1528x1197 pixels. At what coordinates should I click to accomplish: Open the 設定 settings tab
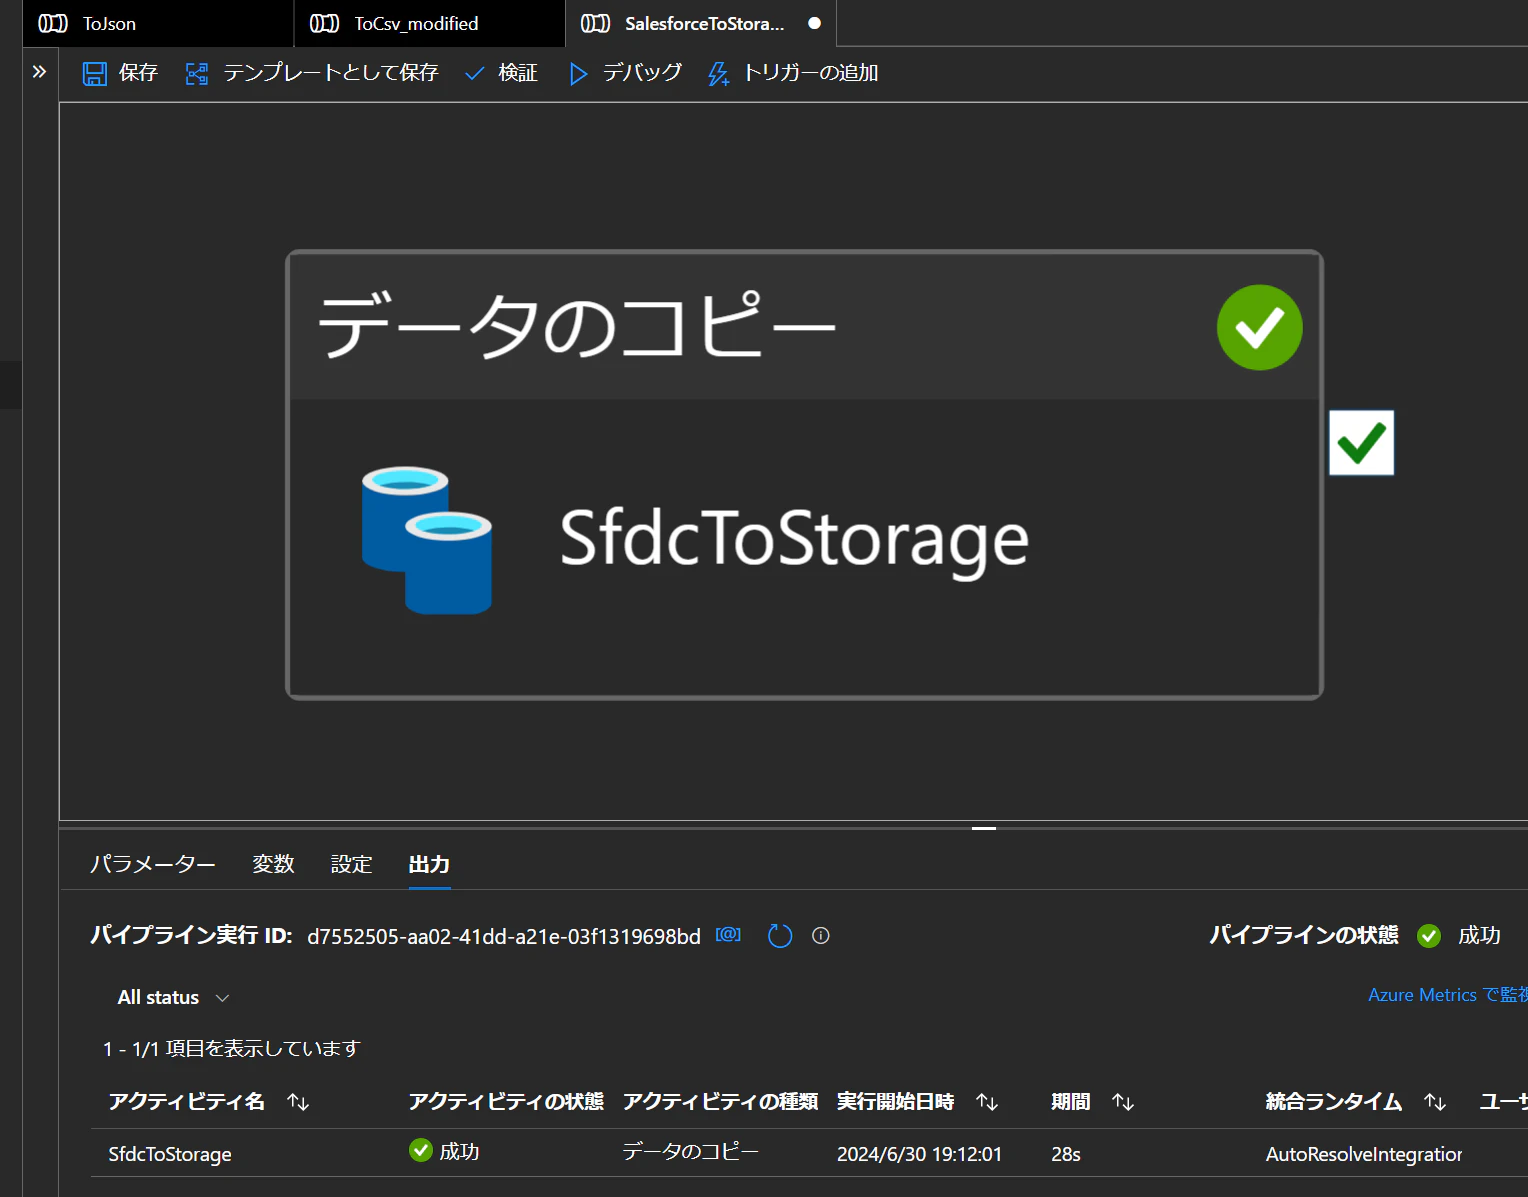352,864
